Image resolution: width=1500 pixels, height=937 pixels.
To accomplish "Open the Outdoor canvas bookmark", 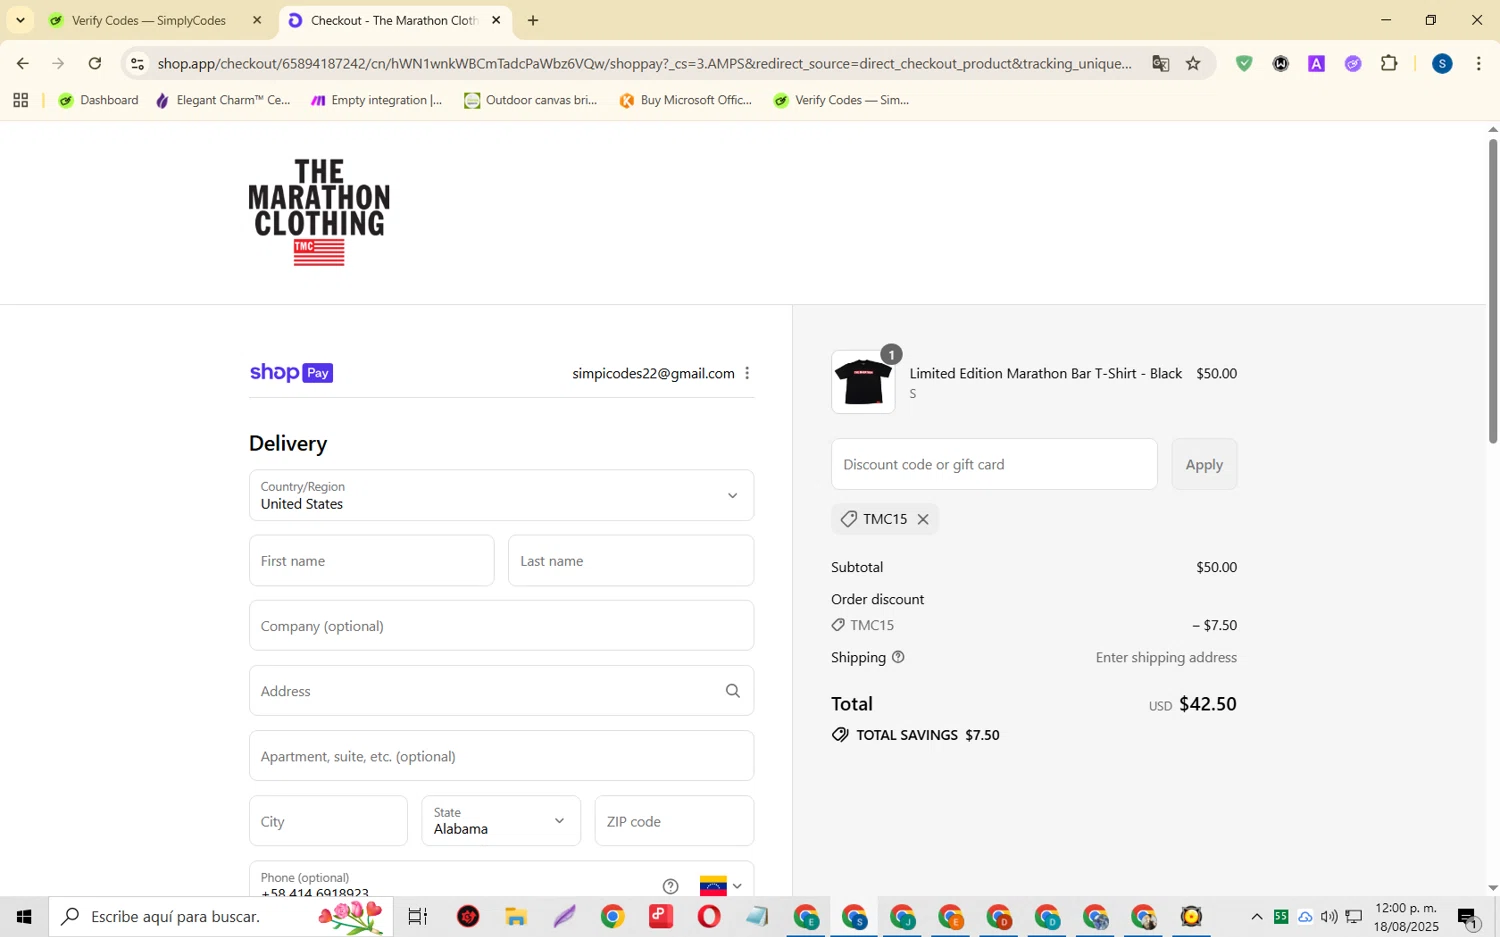I will click(x=531, y=100).
